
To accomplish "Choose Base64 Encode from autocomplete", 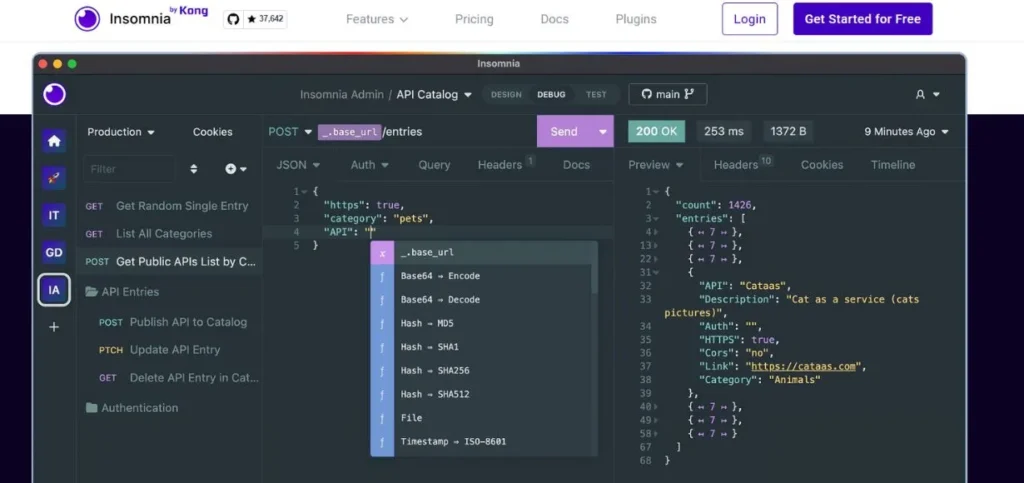I will (481, 276).
